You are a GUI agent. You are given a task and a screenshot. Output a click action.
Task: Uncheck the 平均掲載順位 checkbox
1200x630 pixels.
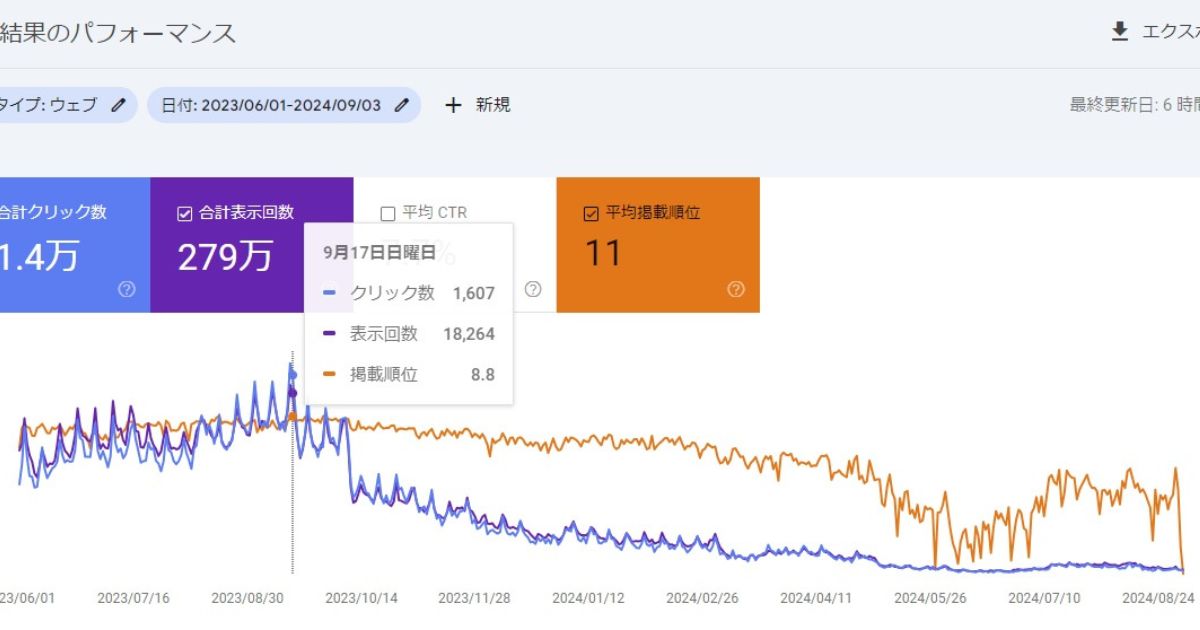point(591,213)
